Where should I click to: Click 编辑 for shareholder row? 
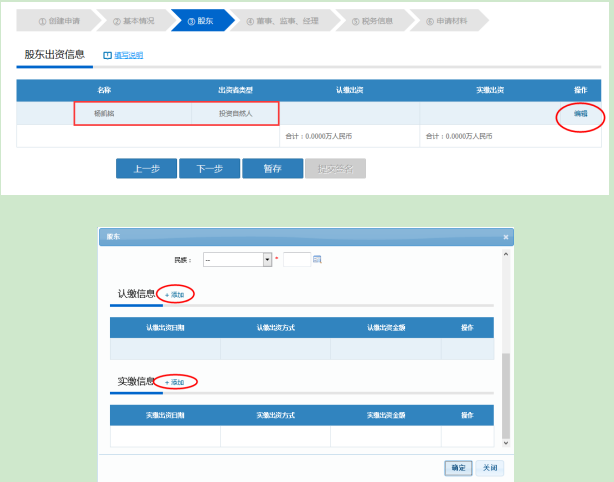coord(580,114)
